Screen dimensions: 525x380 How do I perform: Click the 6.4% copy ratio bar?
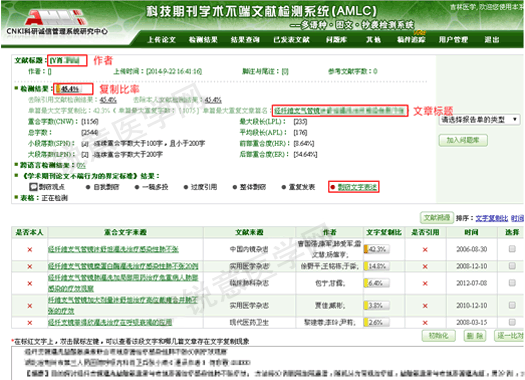tap(377, 283)
